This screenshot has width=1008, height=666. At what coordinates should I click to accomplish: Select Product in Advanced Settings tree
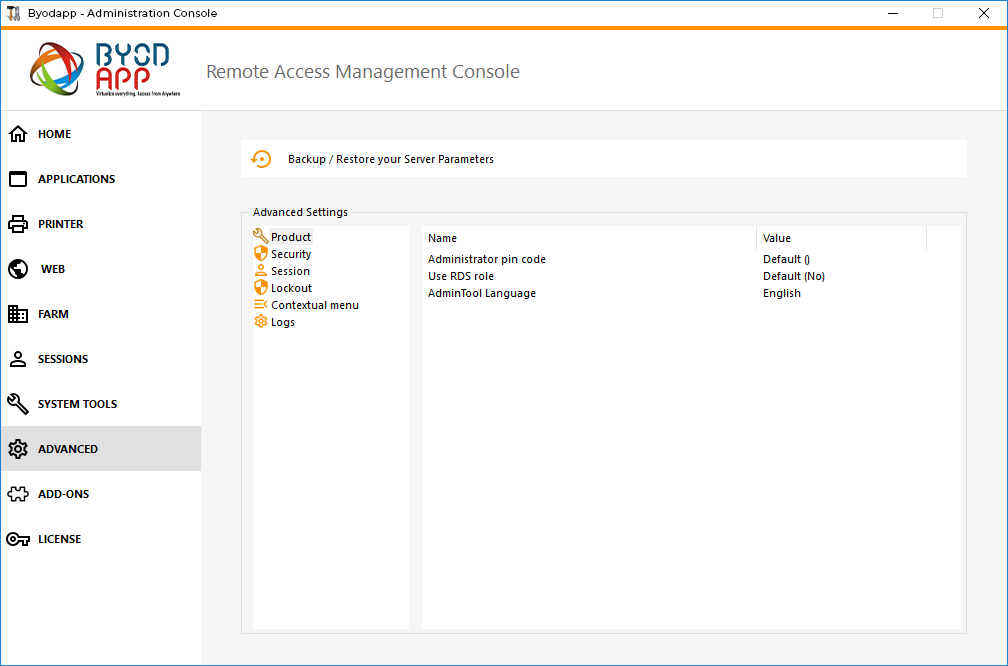click(291, 237)
